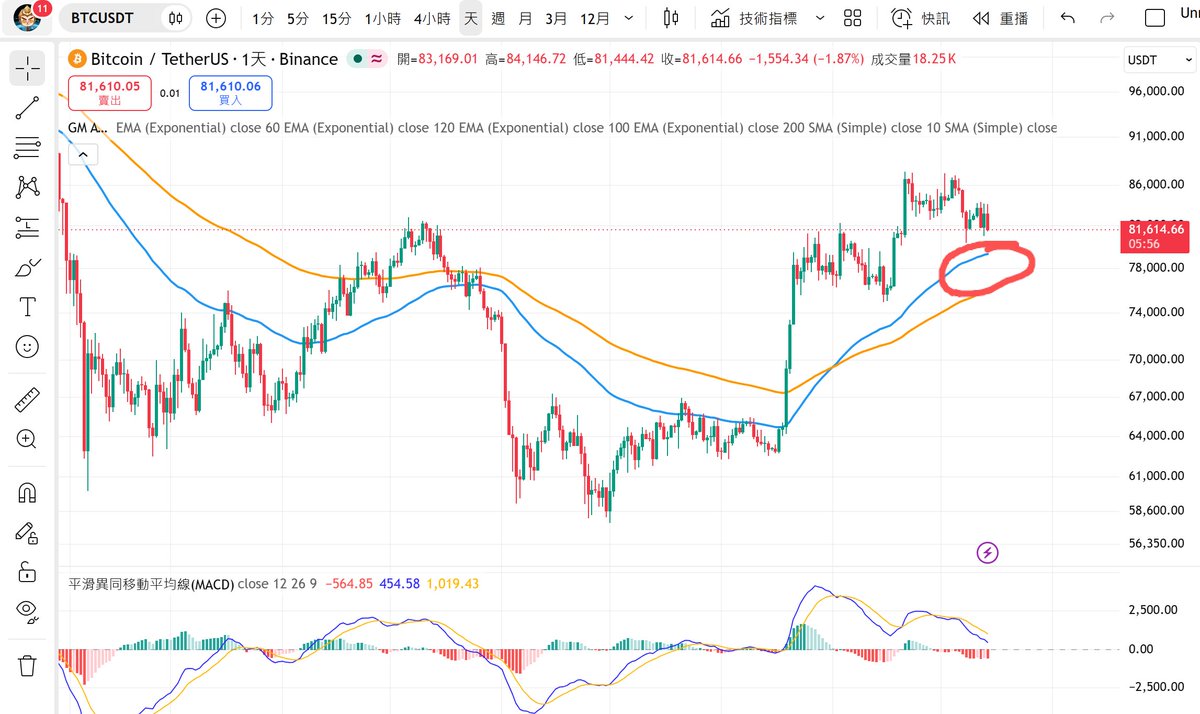
Task: Select the brush drawing tool
Action: click(x=27, y=267)
